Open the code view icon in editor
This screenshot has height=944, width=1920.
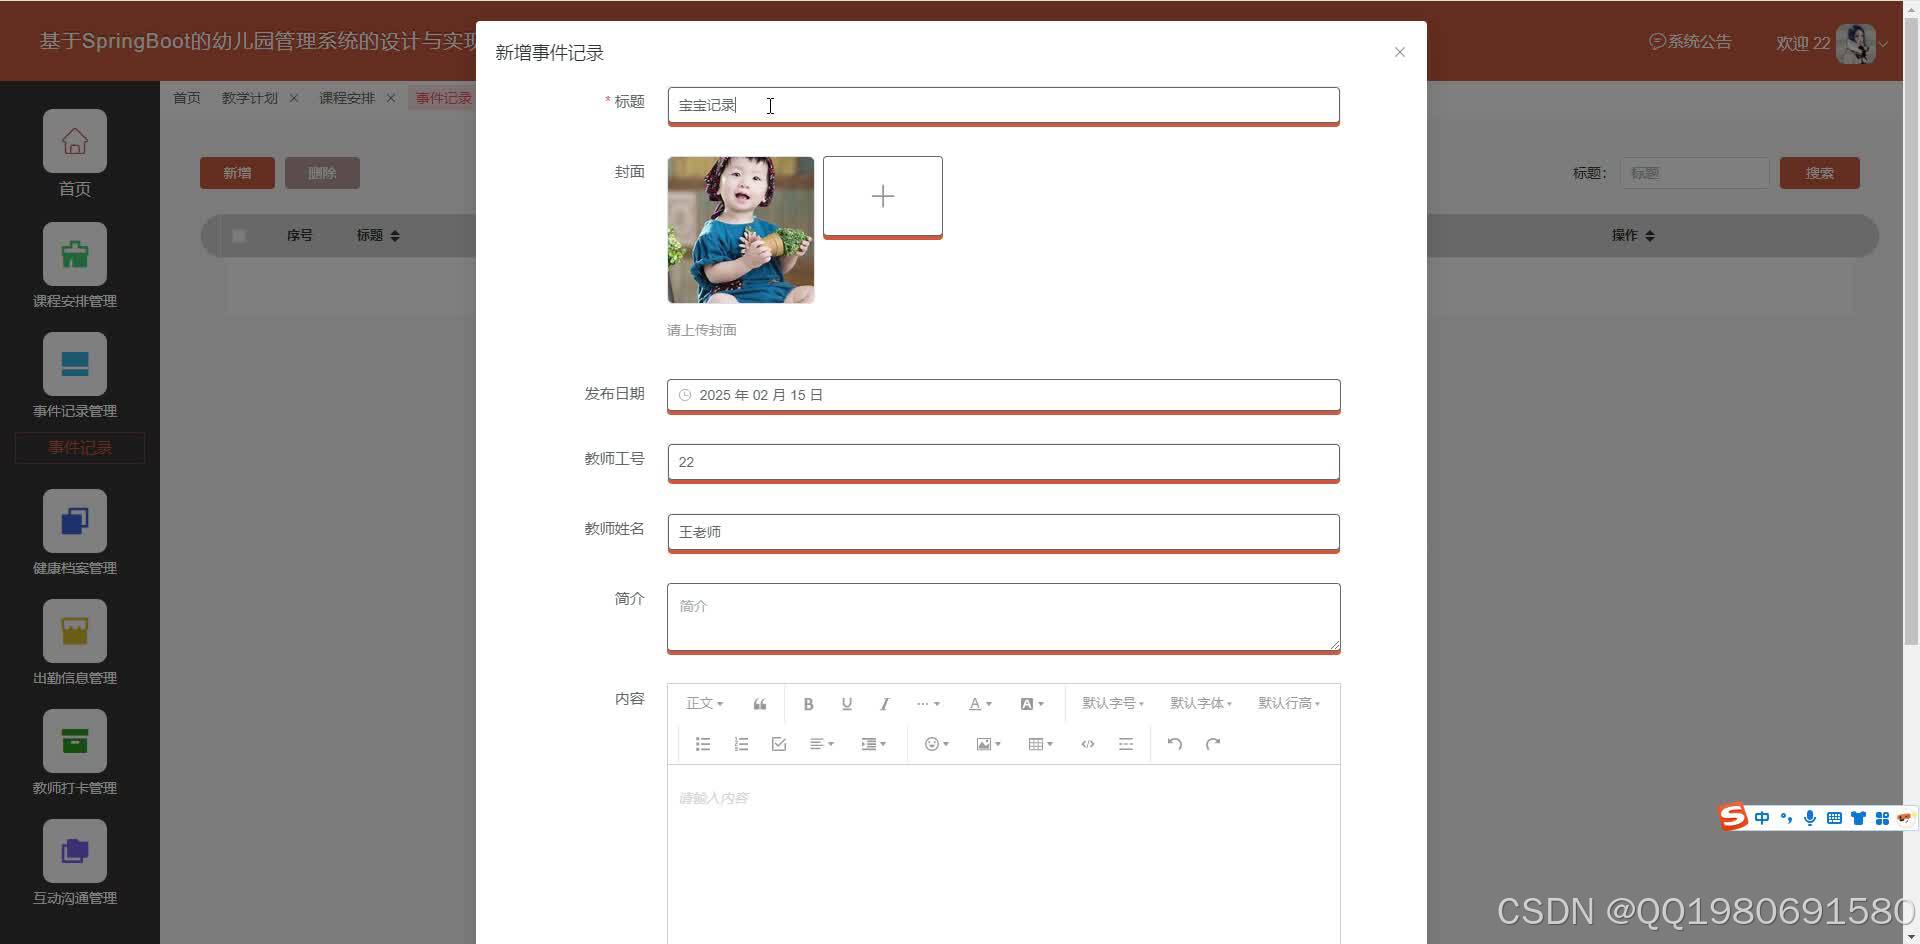pos(1087,744)
